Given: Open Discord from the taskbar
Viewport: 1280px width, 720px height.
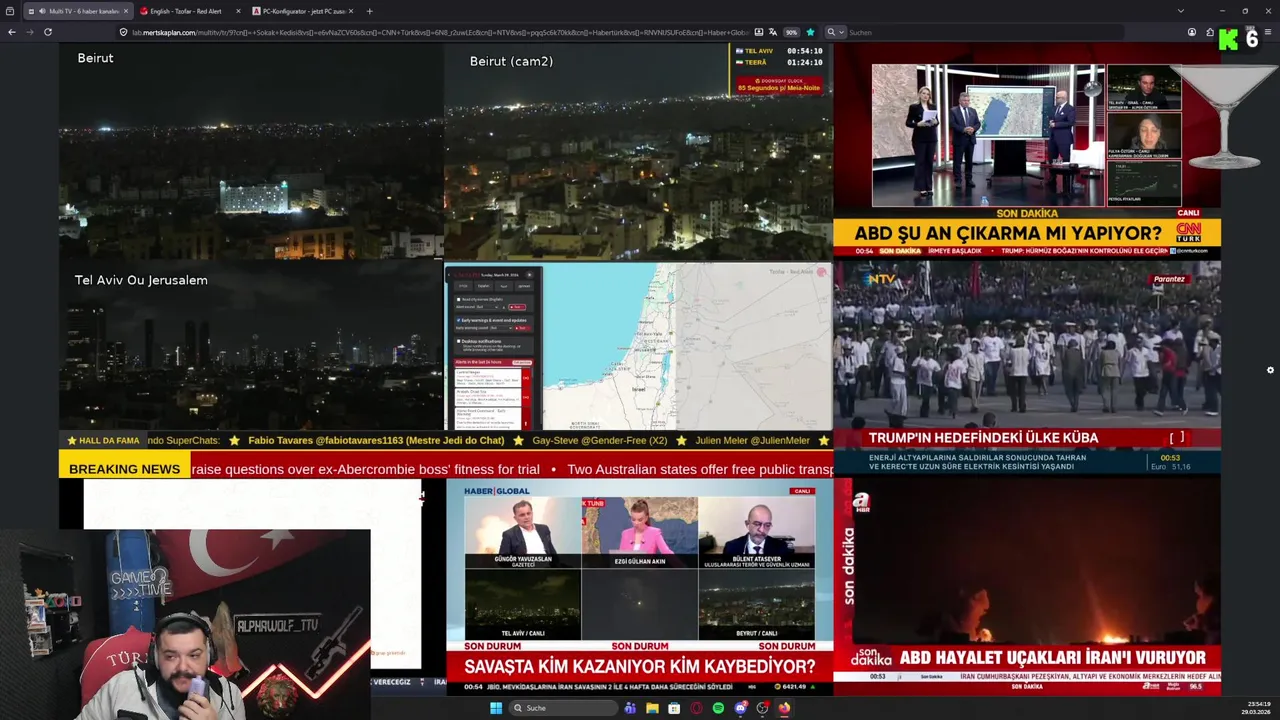Looking at the screenshot, I should pos(741,708).
